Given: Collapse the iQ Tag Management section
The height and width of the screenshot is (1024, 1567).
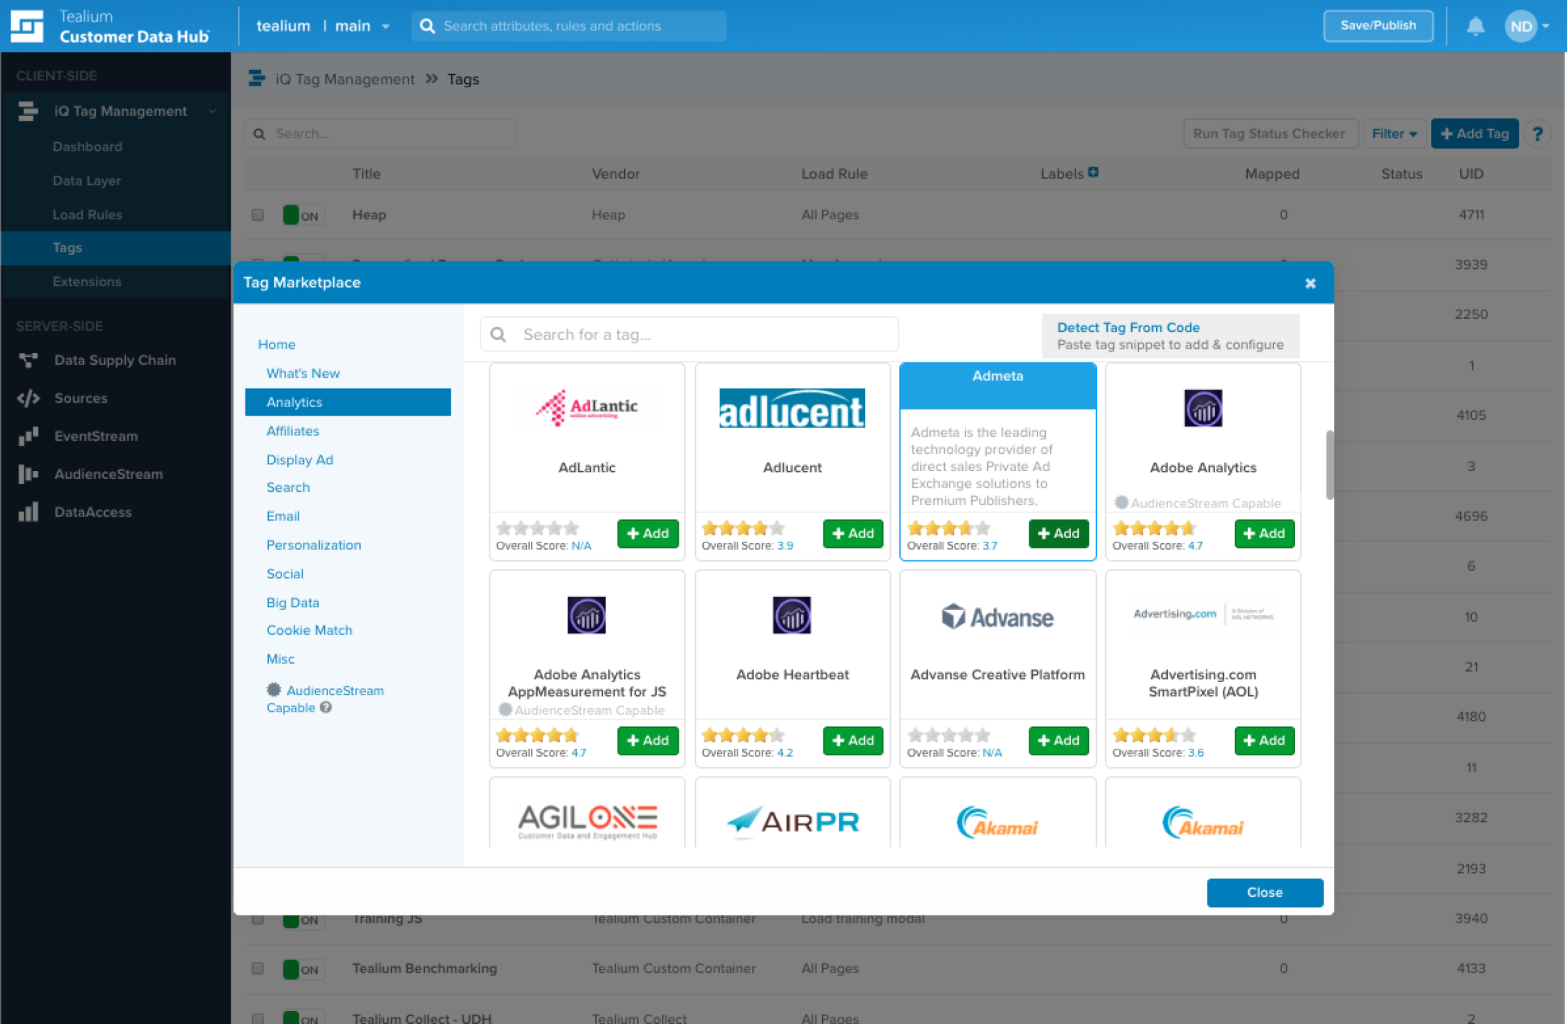Looking at the screenshot, I should tap(212, 111).
